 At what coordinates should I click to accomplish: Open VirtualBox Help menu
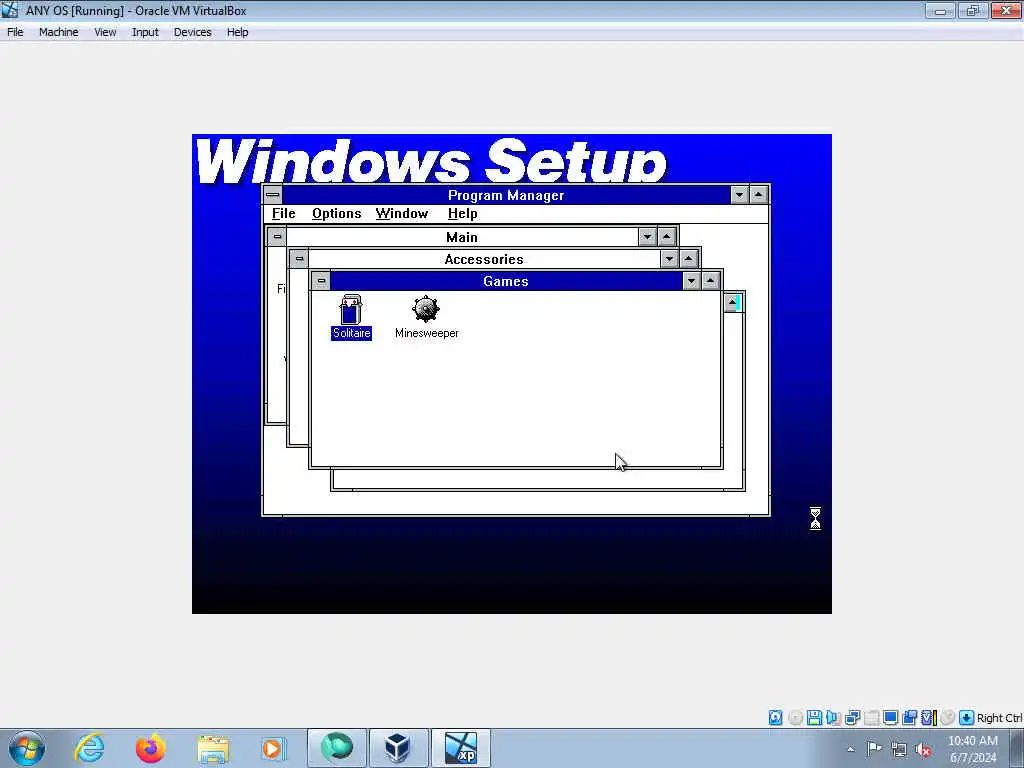pos(237,32)
